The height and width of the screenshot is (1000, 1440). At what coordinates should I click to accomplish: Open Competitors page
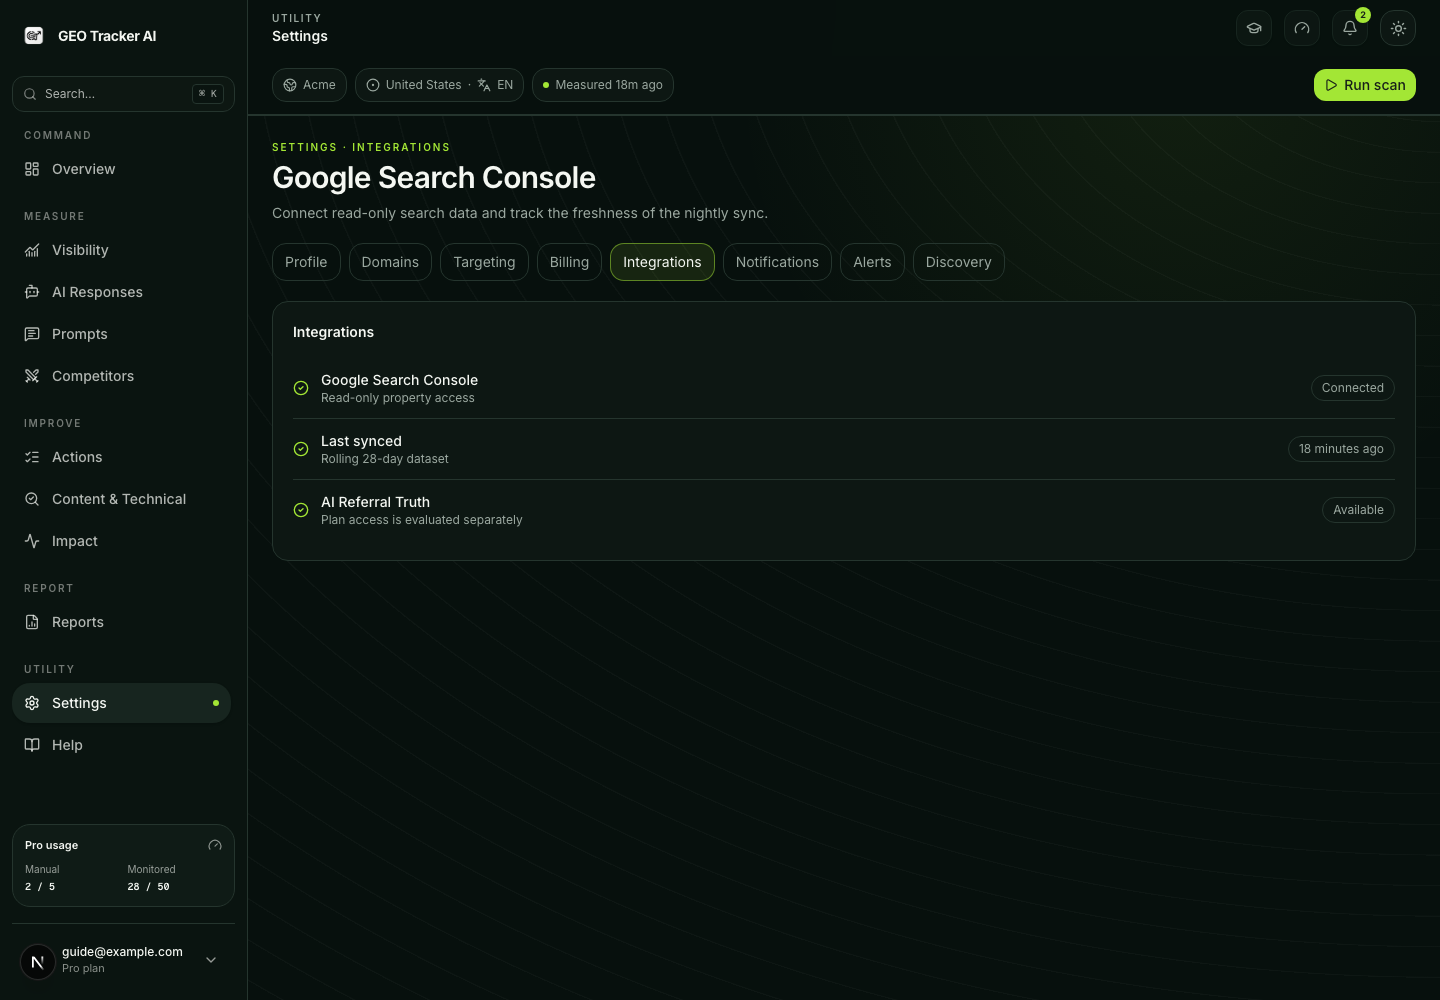click(x=121, y=376)
